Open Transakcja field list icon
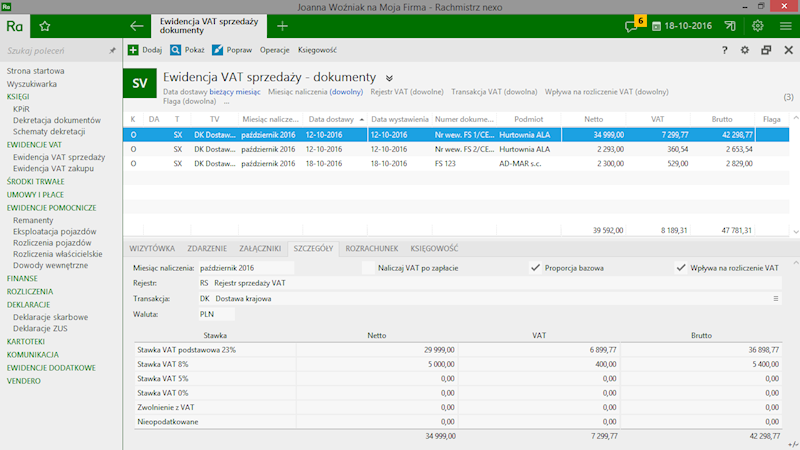Viewport: 800px width, 450px height. (776, 298)
